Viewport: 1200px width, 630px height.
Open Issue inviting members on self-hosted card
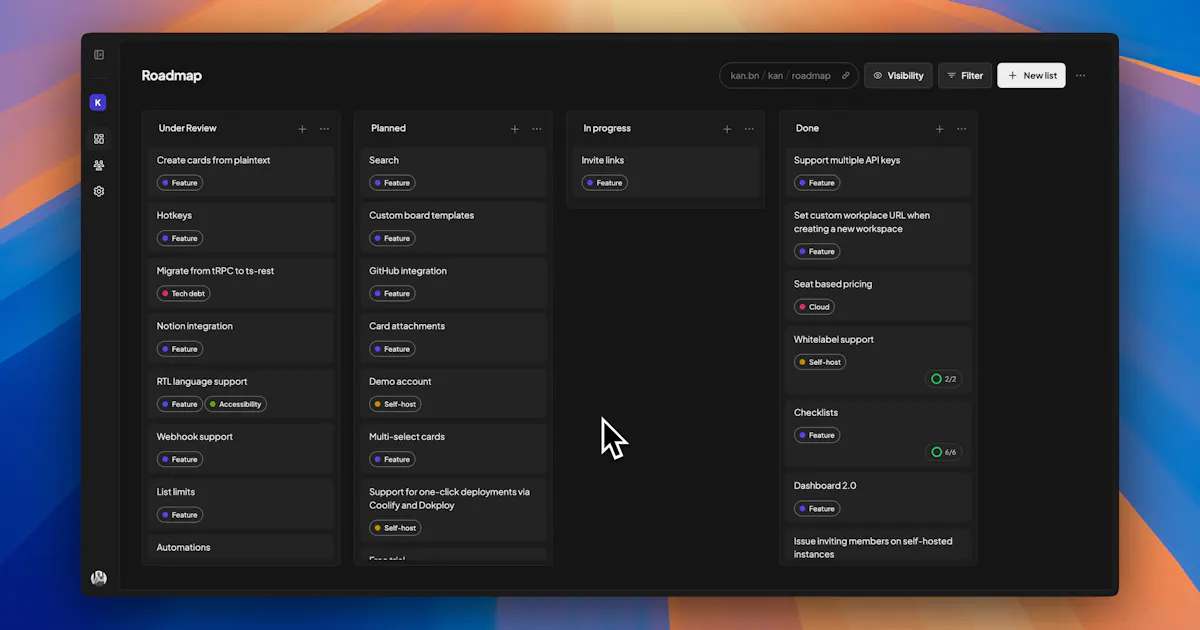click(878, 545)
